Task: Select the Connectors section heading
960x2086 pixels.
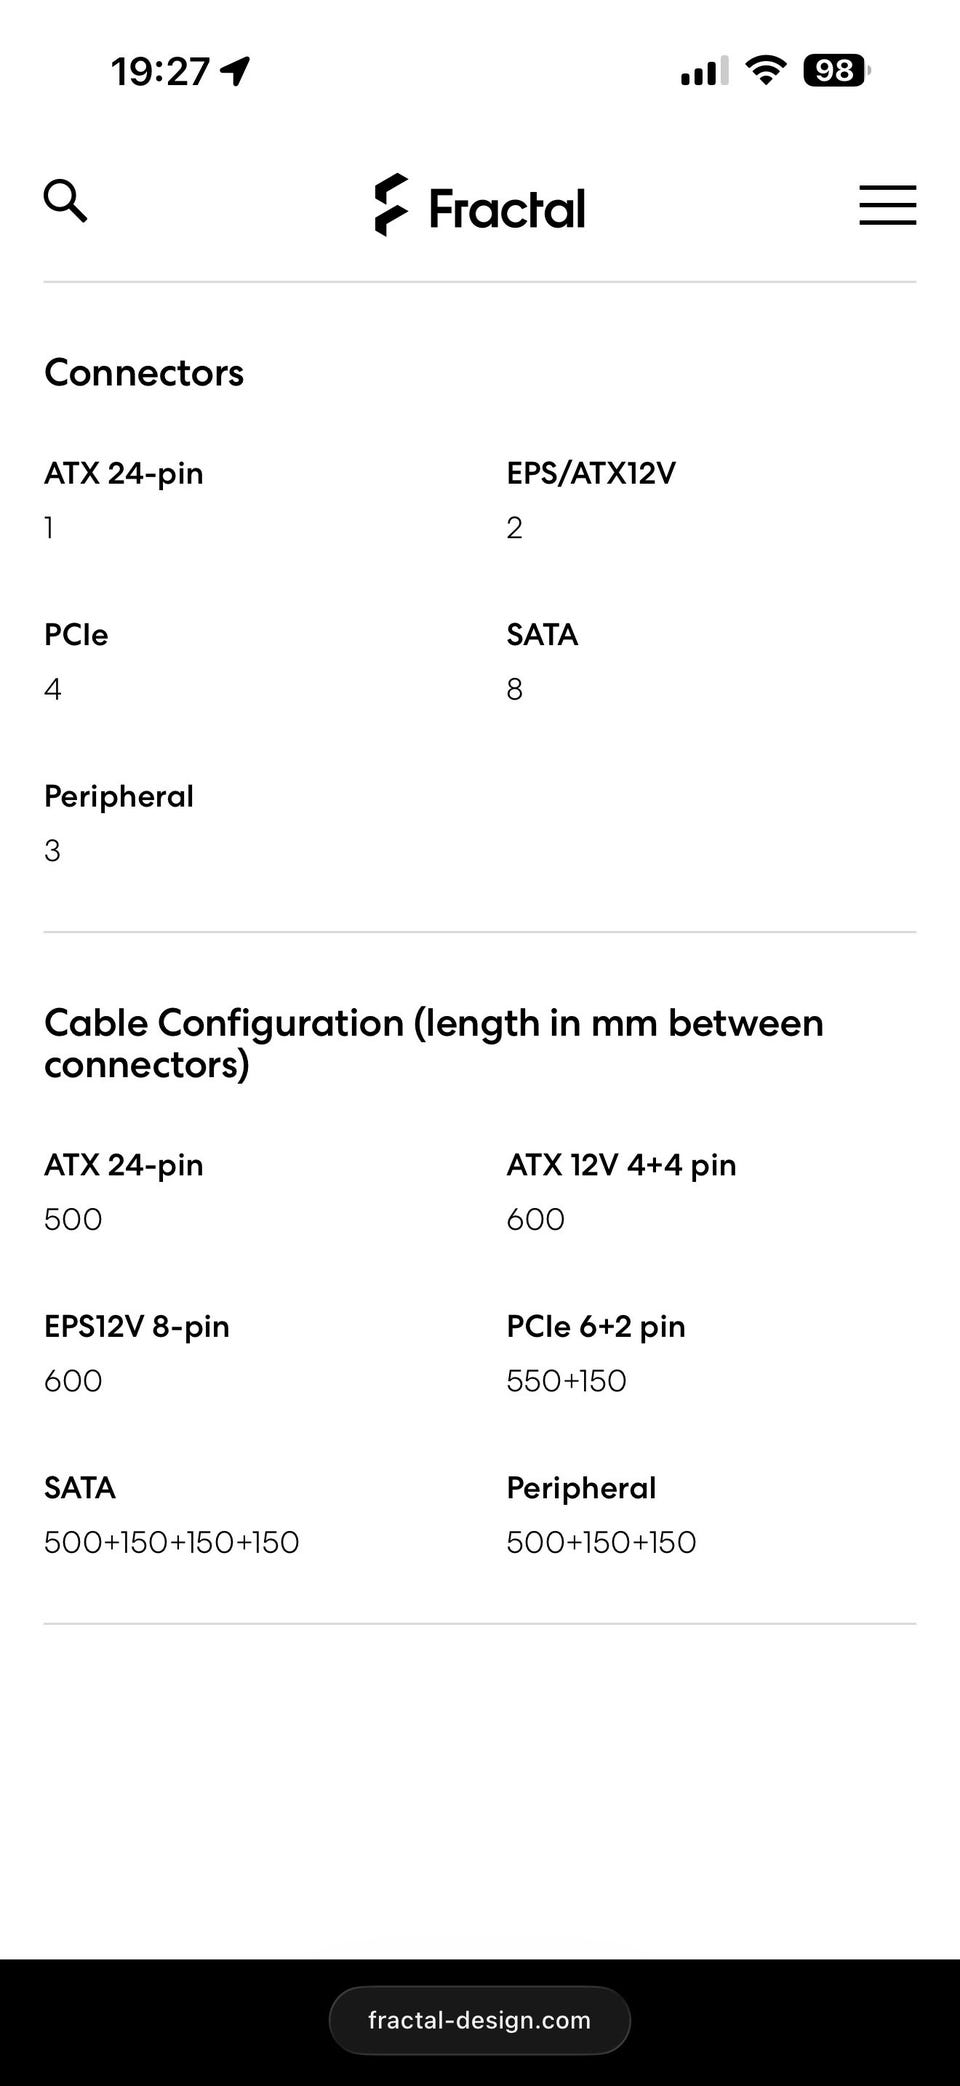Action: 144,373
